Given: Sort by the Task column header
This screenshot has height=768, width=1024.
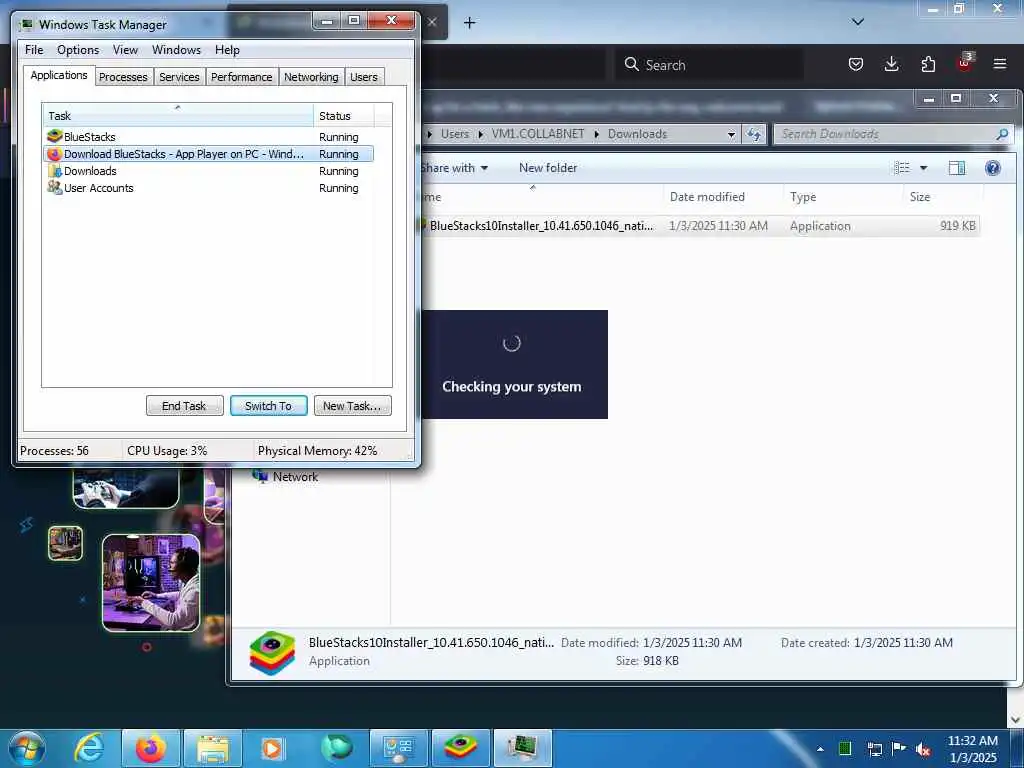Looking at the screenshot, I should 178,116.
